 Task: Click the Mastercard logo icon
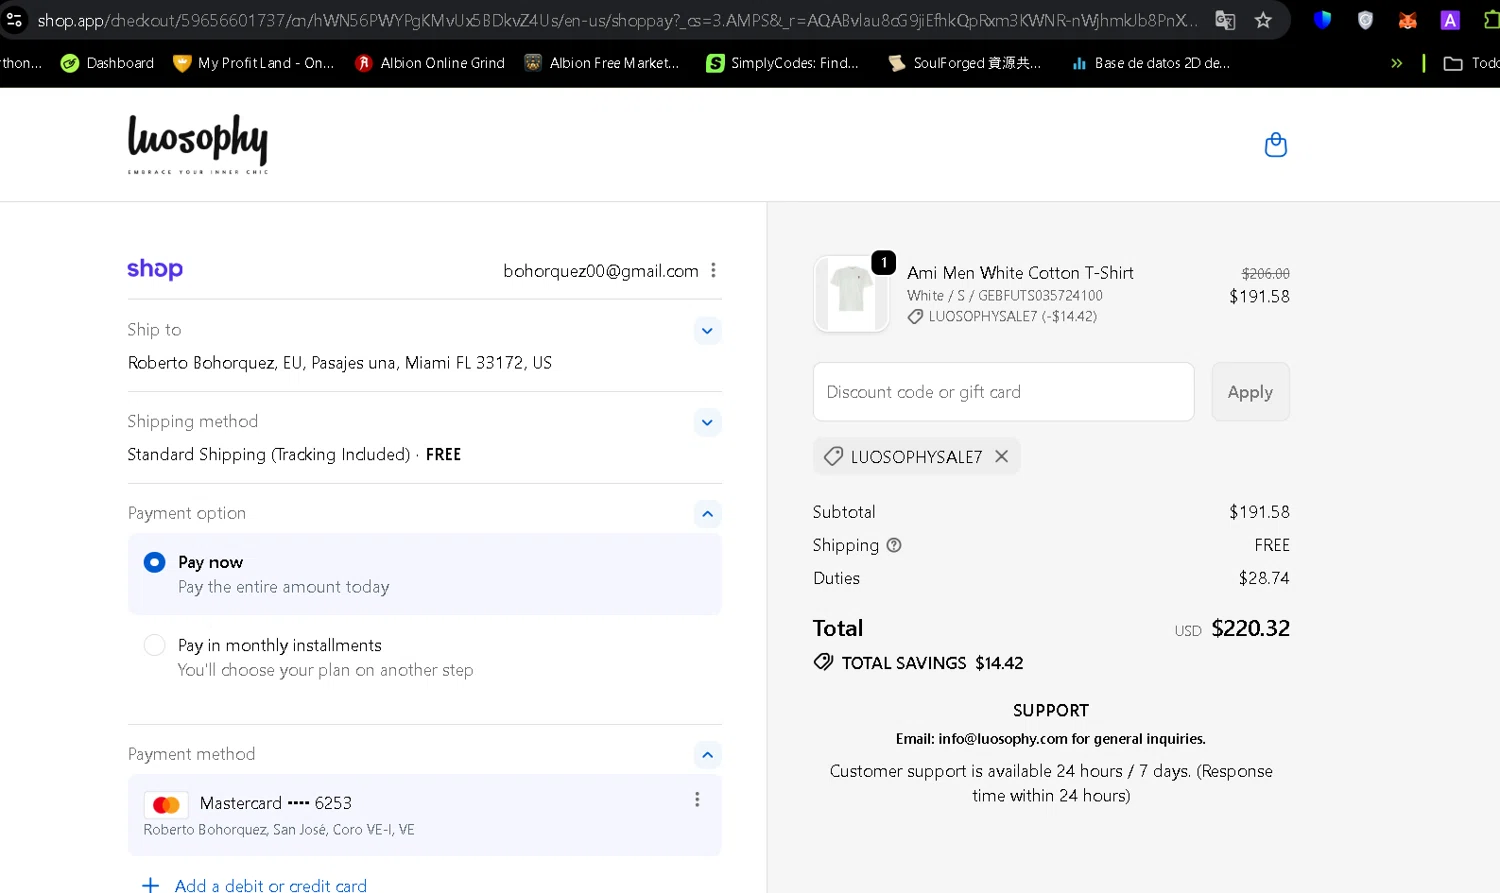[166, 805]
